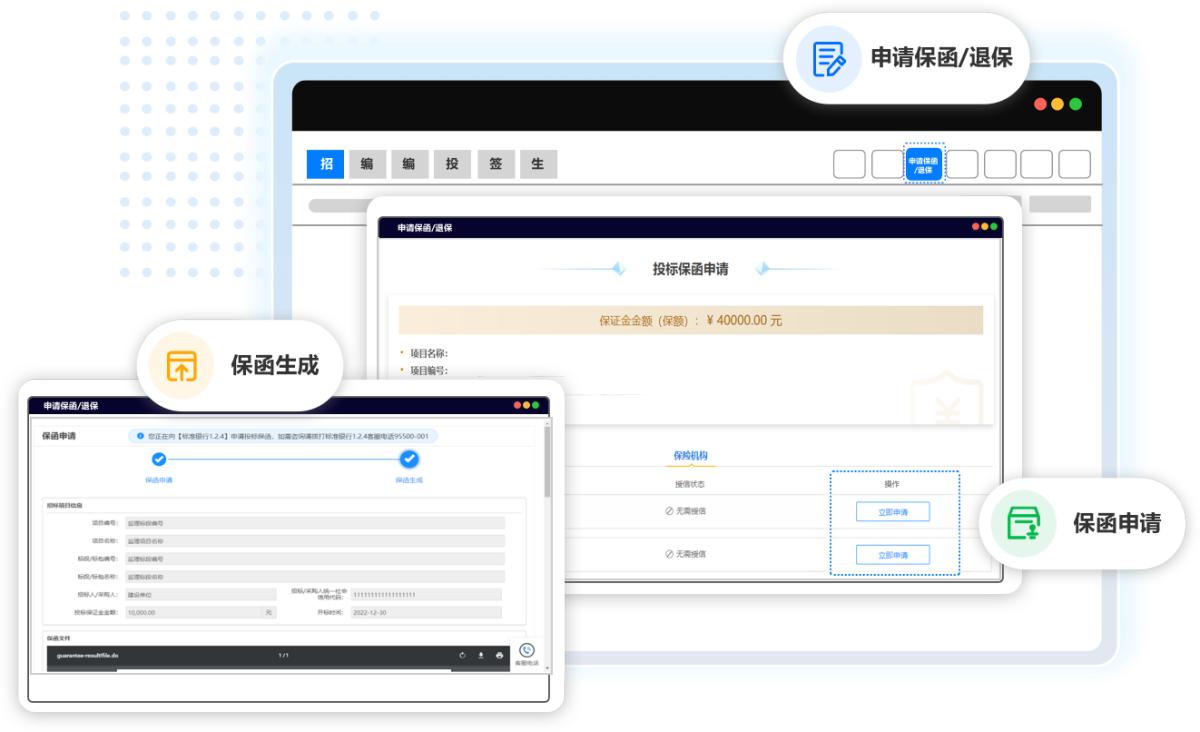The width and height of the screenshot is (1200, 732).
Task: Select the upload icon in the 保函生成 badge
Action: pos(179,367)
